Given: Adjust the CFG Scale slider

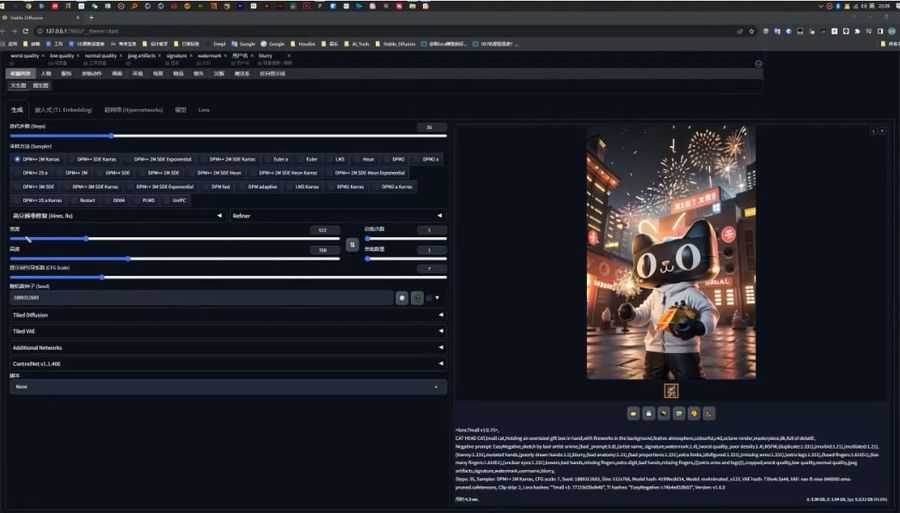Looking at the screenshot, I should (x=228, y=277).
